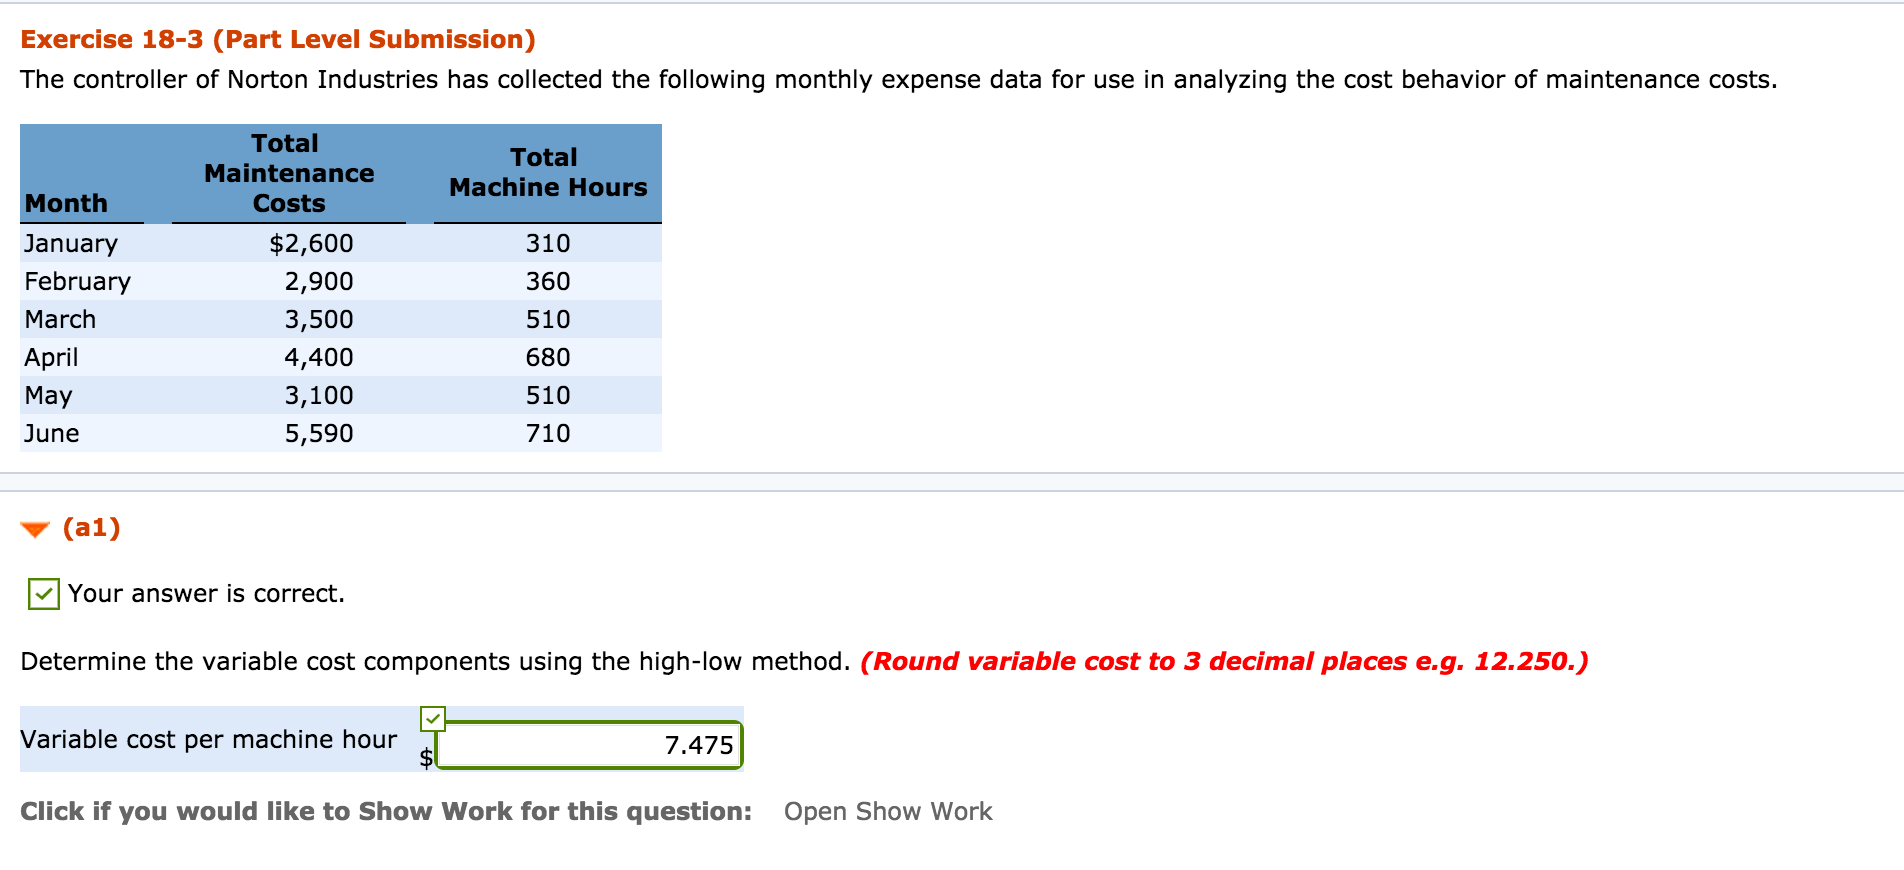Click April's machine hours value 680
The image size is (1904, 870).
[x=547, y=357]
